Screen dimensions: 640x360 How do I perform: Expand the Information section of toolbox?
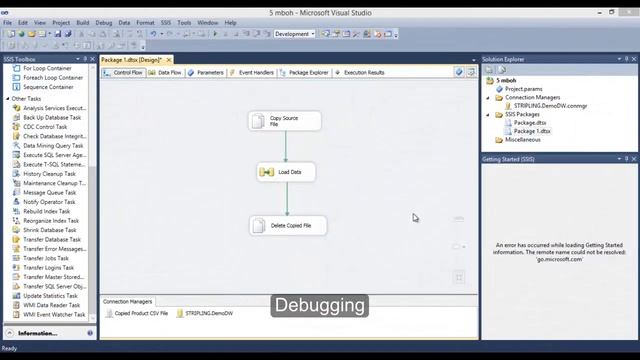(x=9, y=333)
